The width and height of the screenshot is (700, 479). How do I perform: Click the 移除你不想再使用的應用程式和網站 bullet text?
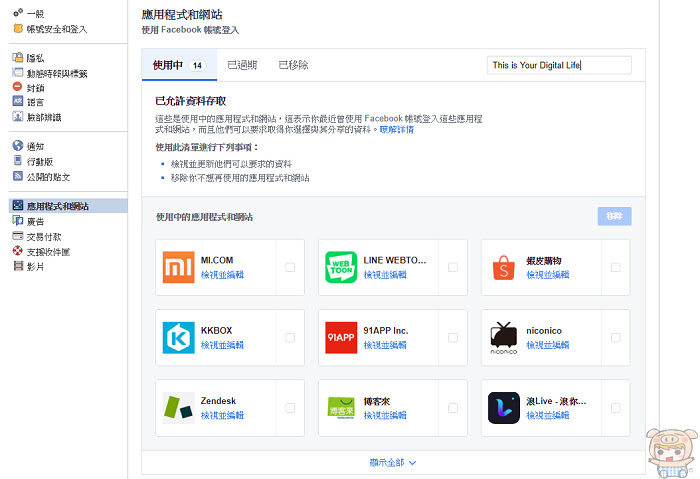click(240, 178)
